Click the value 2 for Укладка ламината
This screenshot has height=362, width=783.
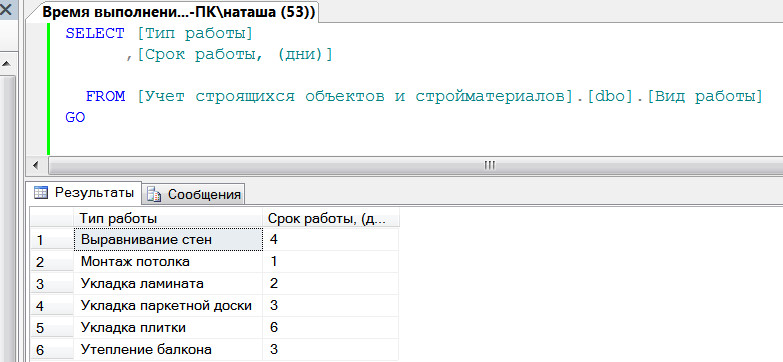pos(331,283)
